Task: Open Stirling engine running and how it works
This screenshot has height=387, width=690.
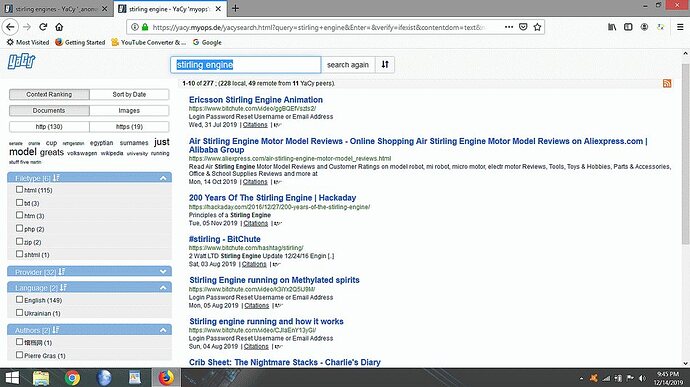Action: [x=266, y=321]
